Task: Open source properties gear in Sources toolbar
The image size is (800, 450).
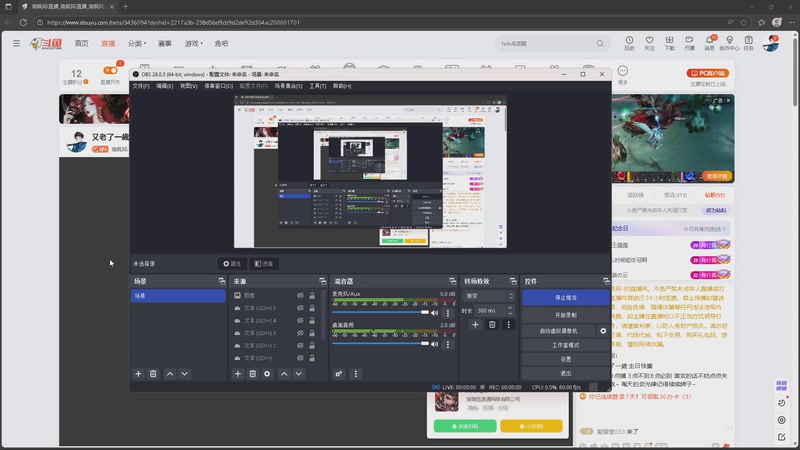Action: [267, 374]
